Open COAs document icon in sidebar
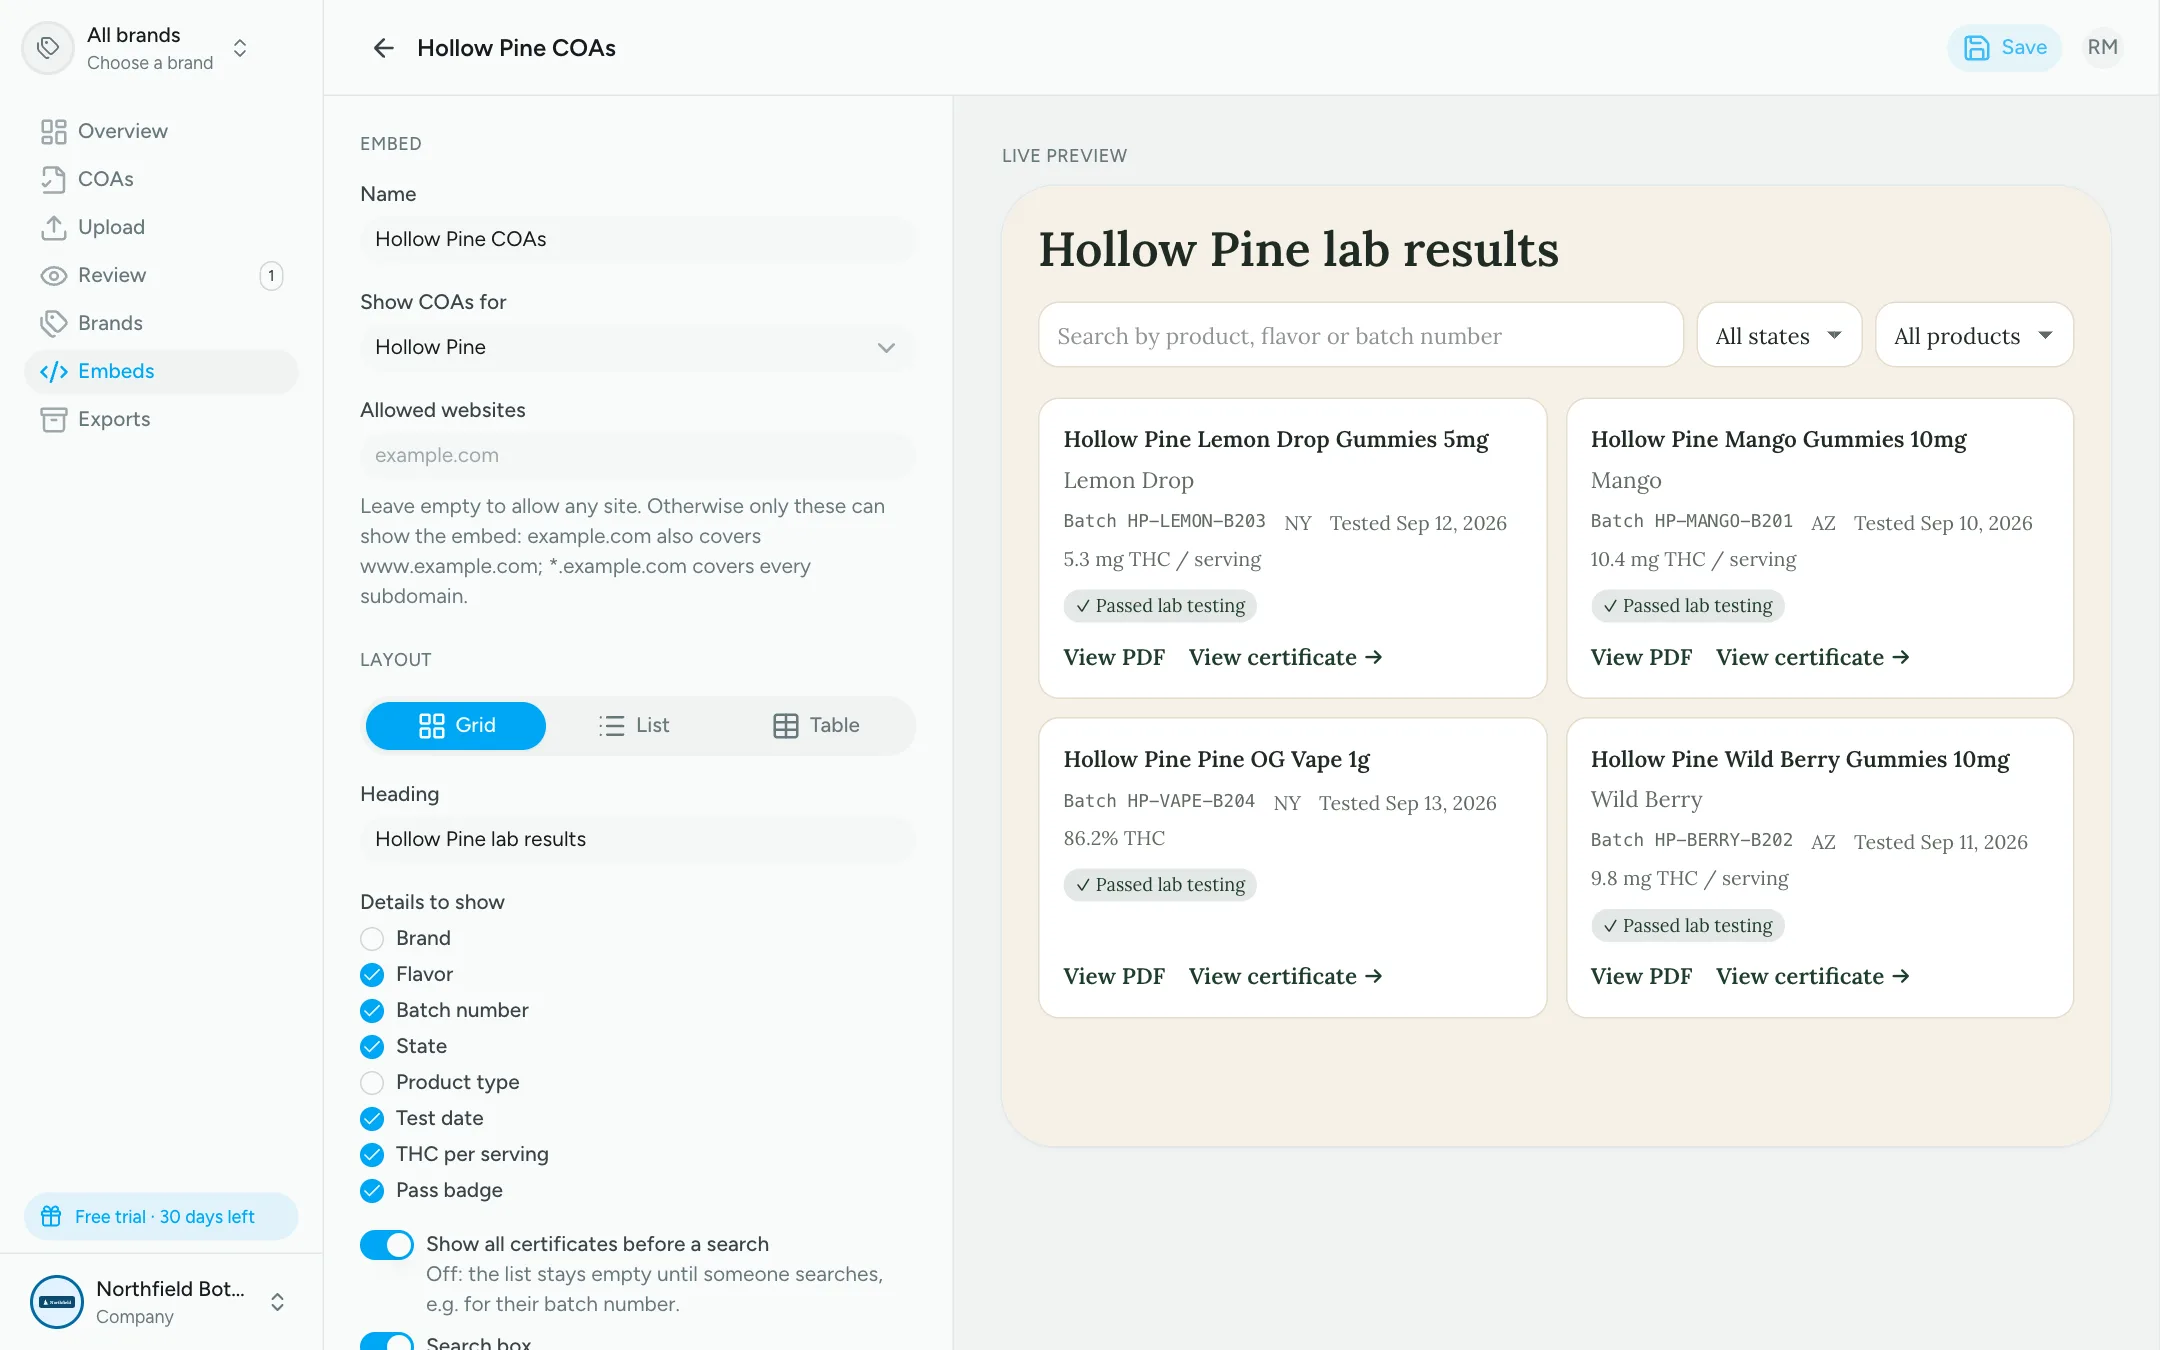The image size is (2160, 1350). coord(54,179)
